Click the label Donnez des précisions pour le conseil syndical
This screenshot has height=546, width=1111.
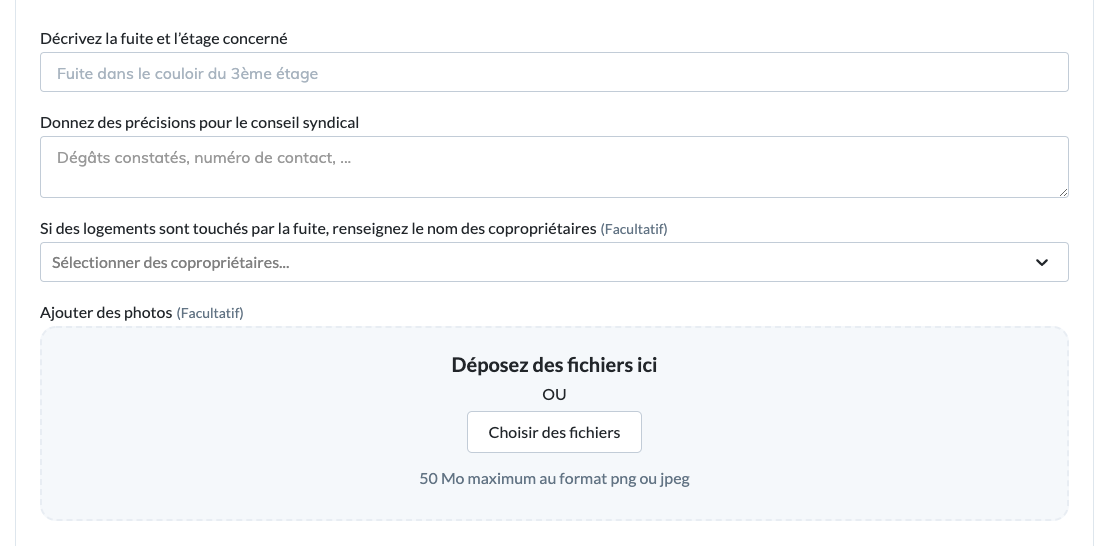pyautogui.click(x=200, y=123)
